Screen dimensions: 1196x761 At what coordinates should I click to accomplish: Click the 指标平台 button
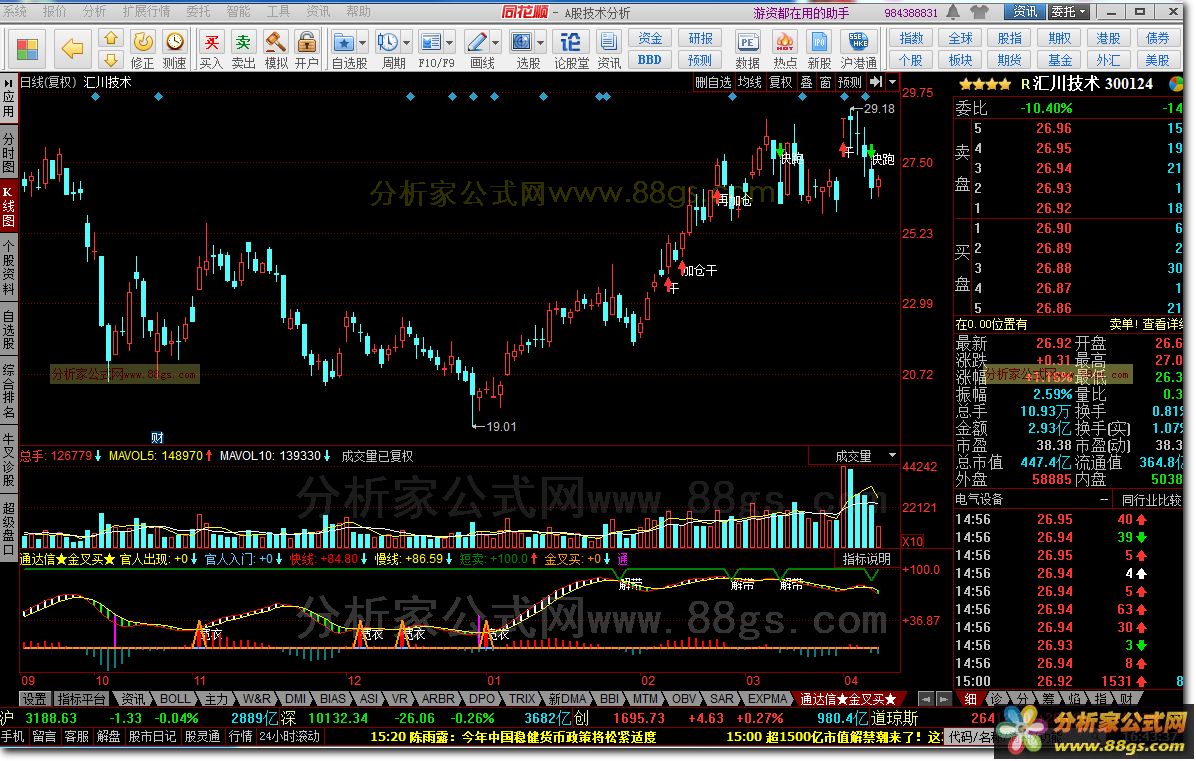click(82, 698)
